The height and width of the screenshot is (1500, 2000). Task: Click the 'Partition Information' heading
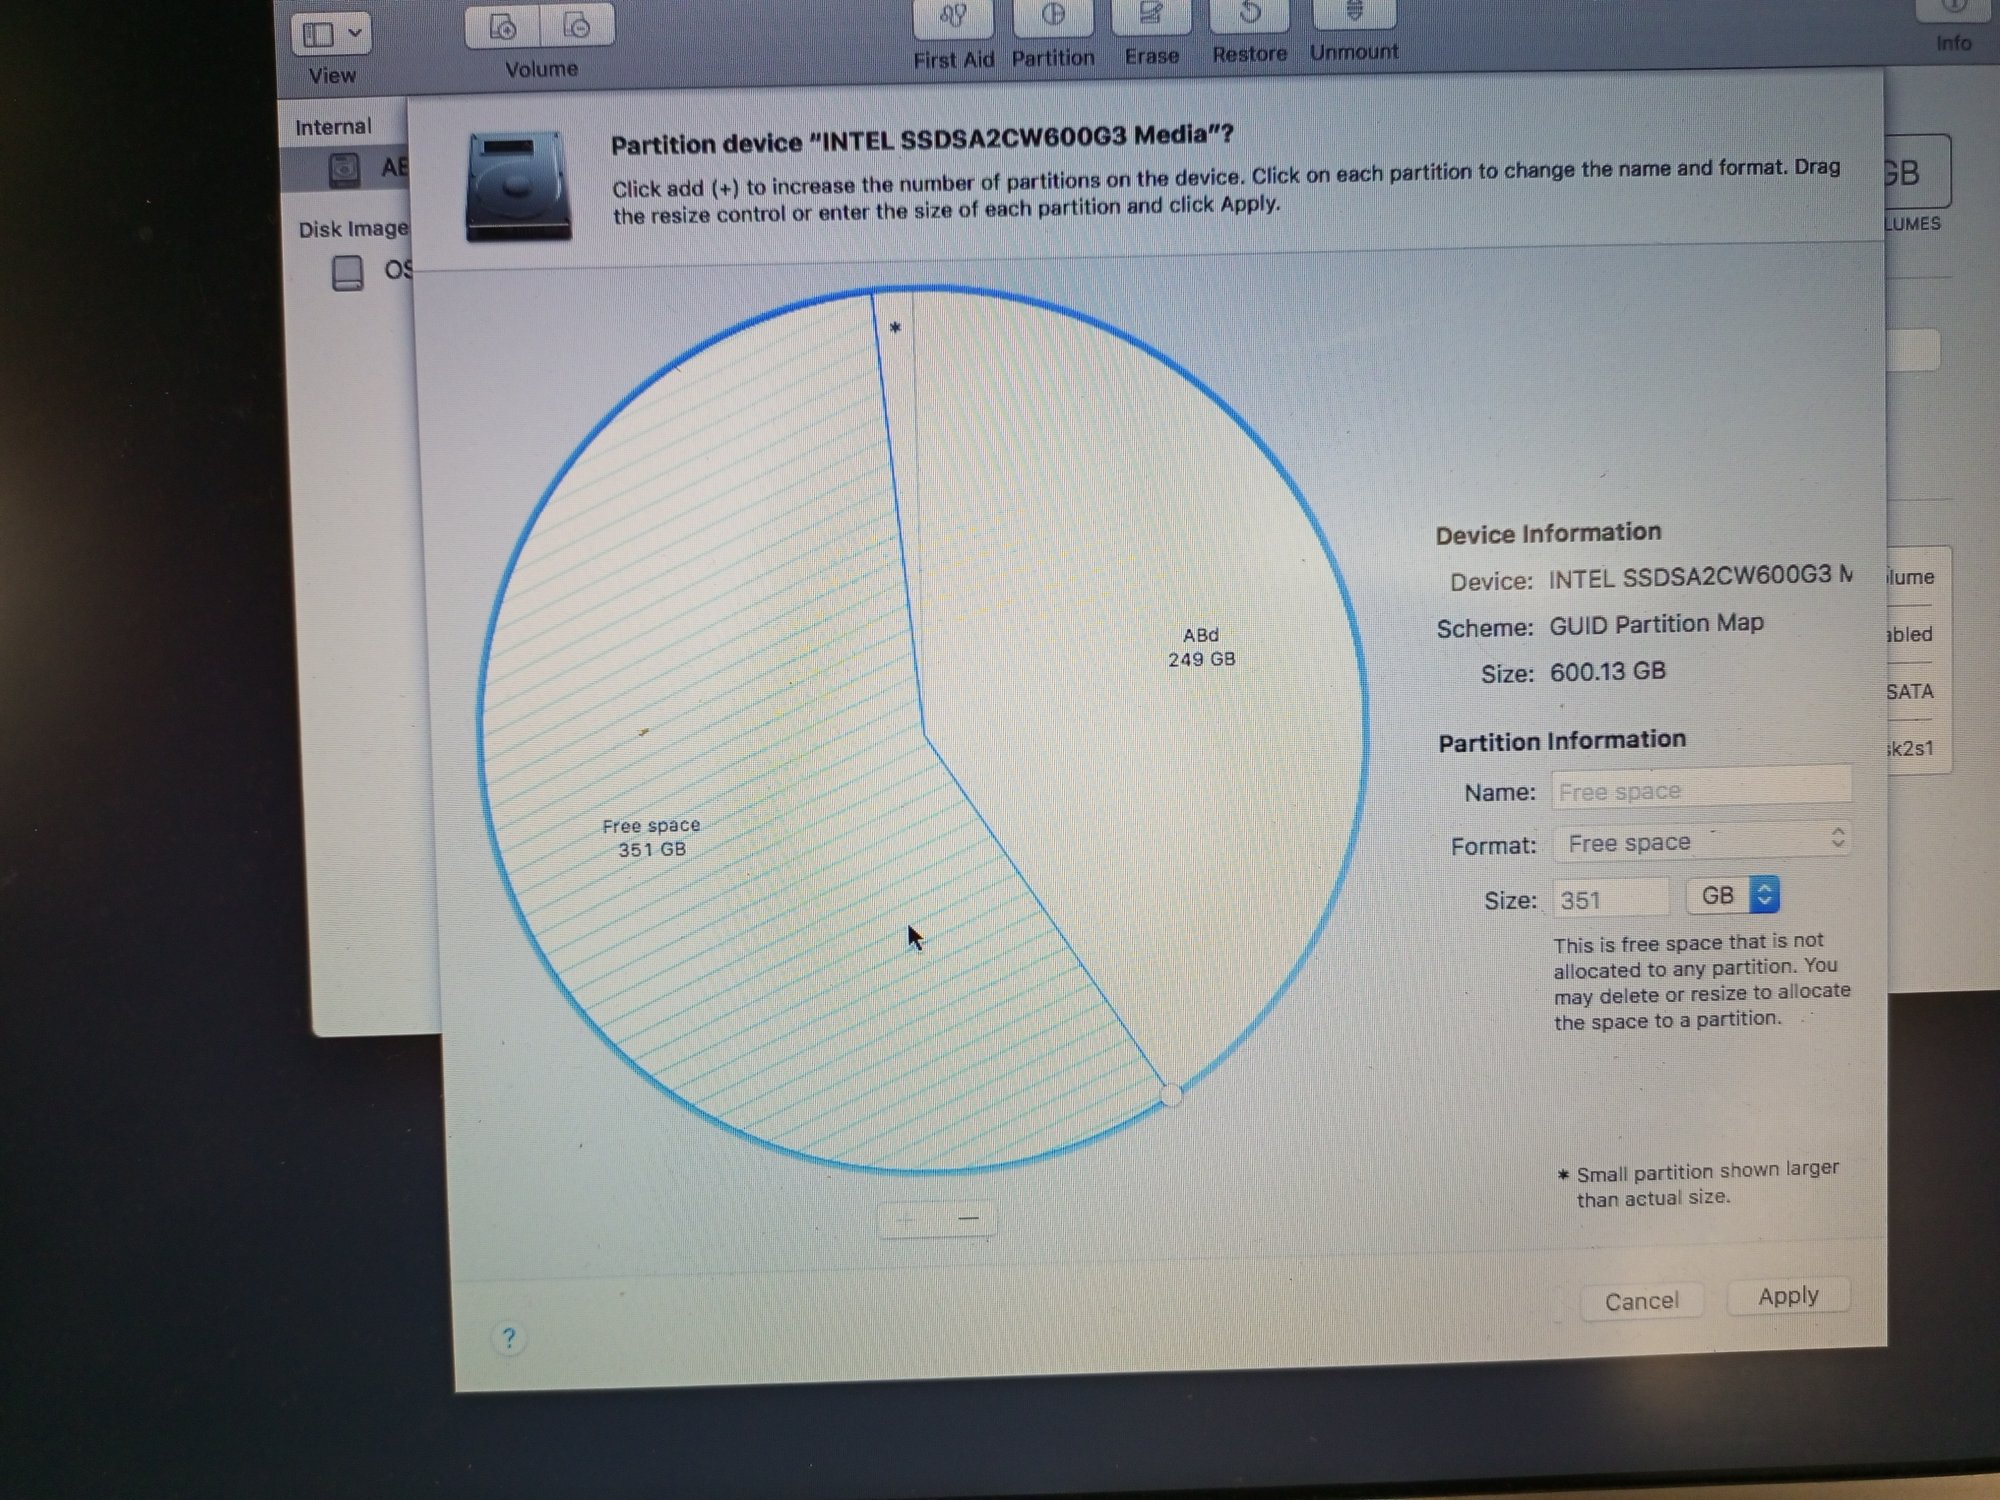coord(1562,741)
